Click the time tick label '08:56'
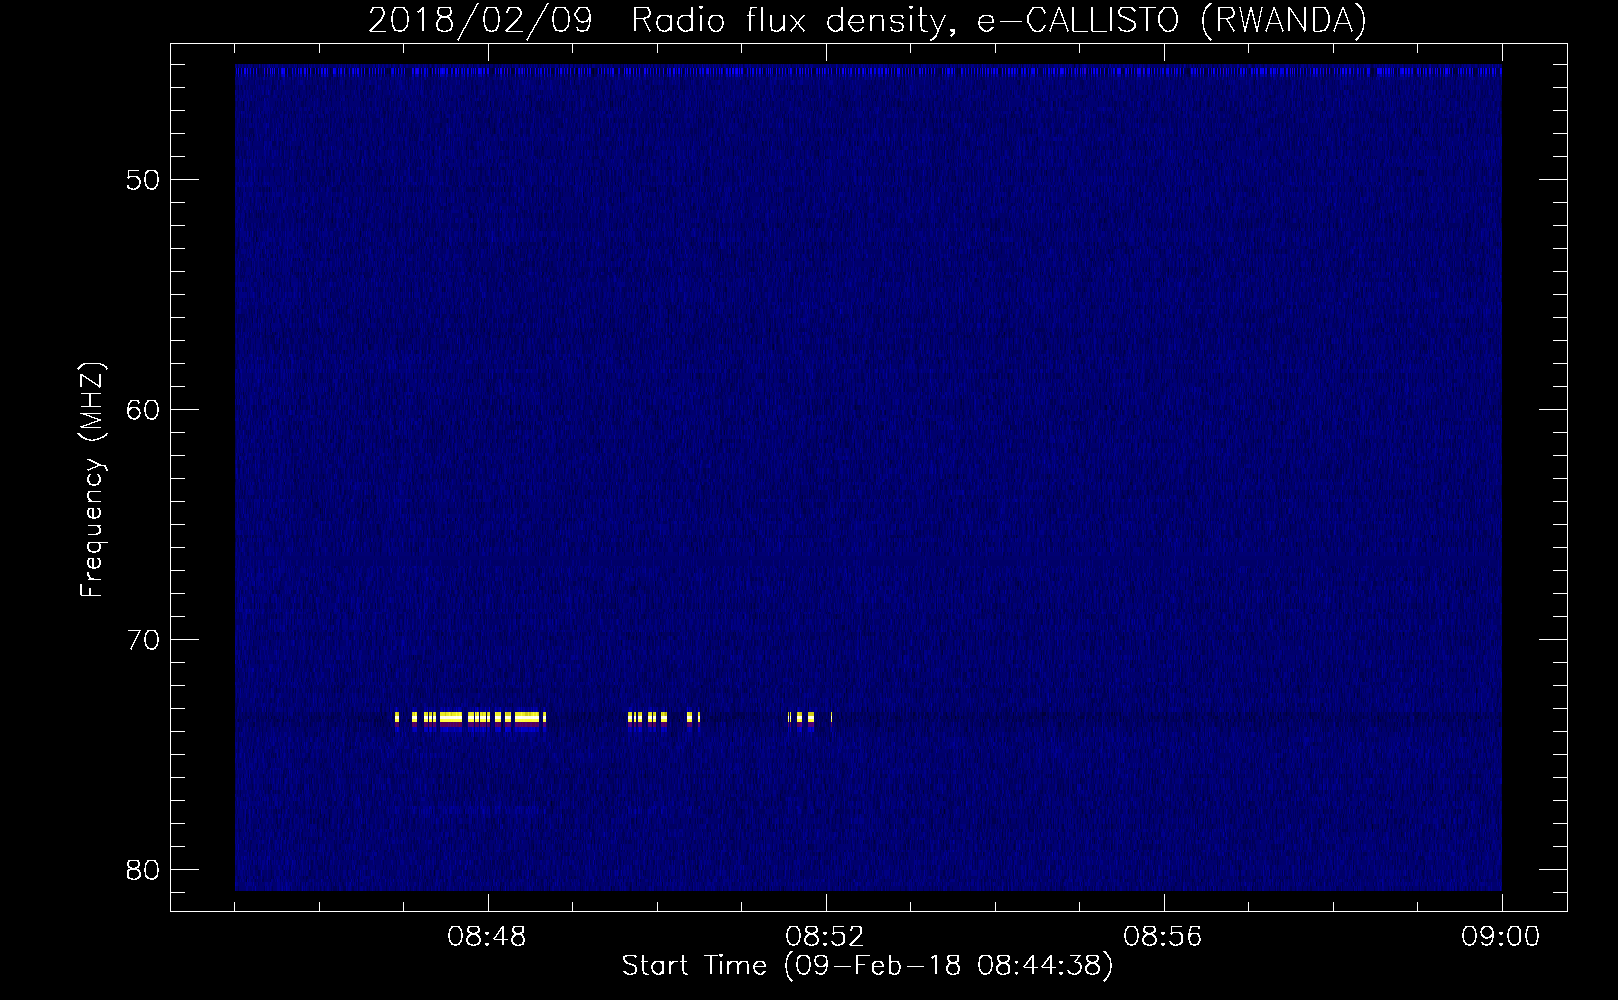Image resolution: width=1618 pixels, height=1000 pixels. pyautogui.click(x=1163, y=937)
